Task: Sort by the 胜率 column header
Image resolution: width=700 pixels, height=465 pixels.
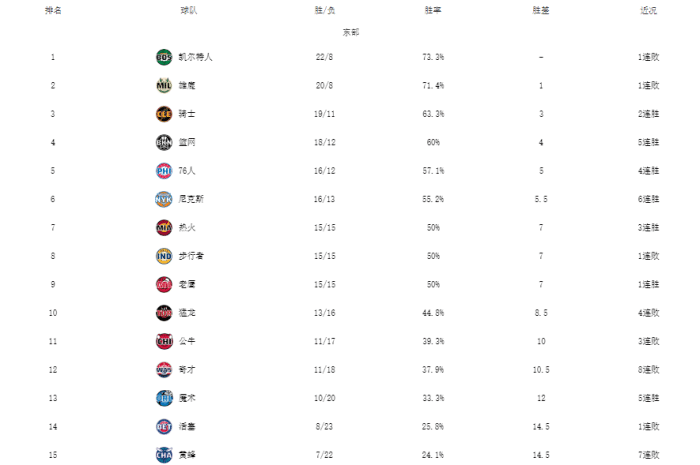Action: click(x=433, y=9)
